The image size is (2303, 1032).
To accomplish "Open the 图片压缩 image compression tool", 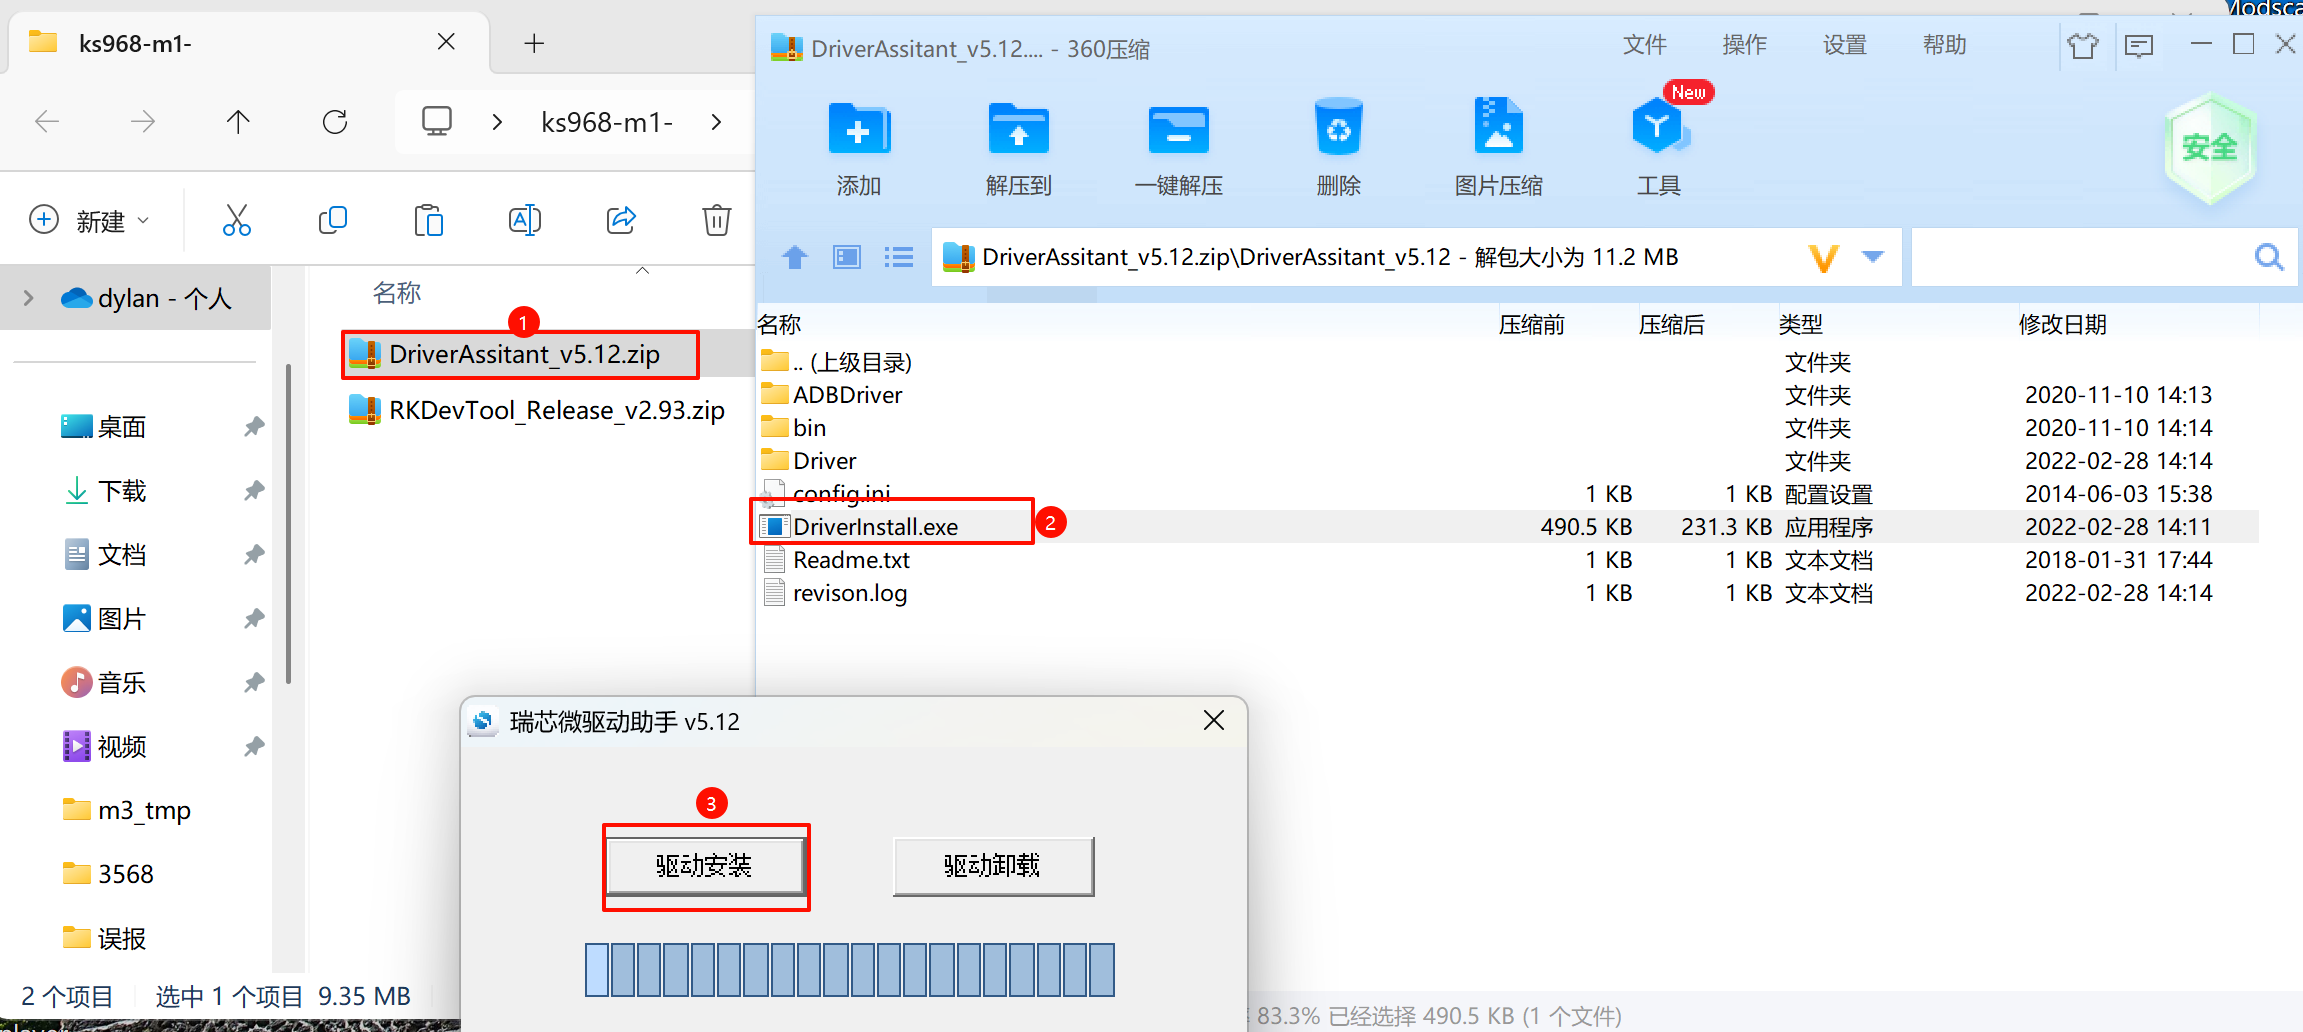I will coord(1498,126).
